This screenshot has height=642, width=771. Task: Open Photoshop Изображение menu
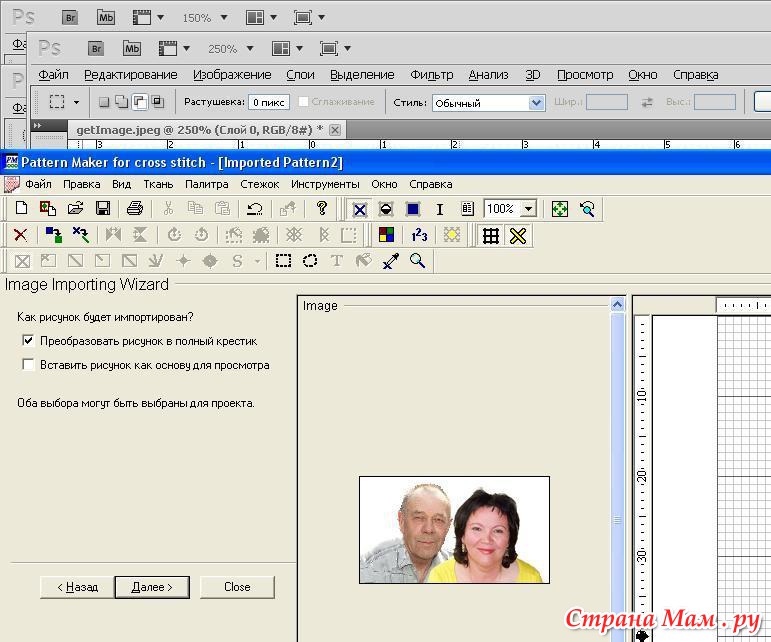tap(232, 75)
